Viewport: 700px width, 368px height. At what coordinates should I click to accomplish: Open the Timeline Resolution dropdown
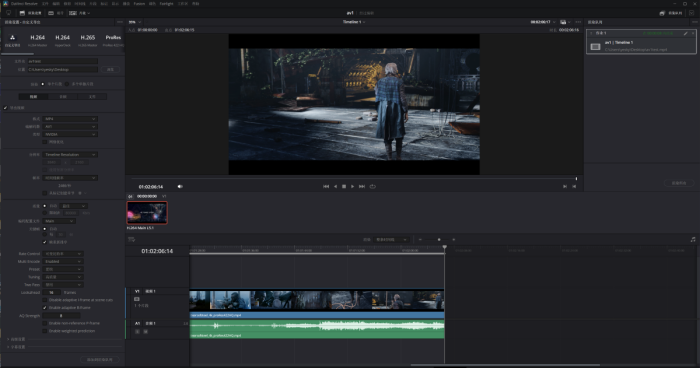coord(70,155)
